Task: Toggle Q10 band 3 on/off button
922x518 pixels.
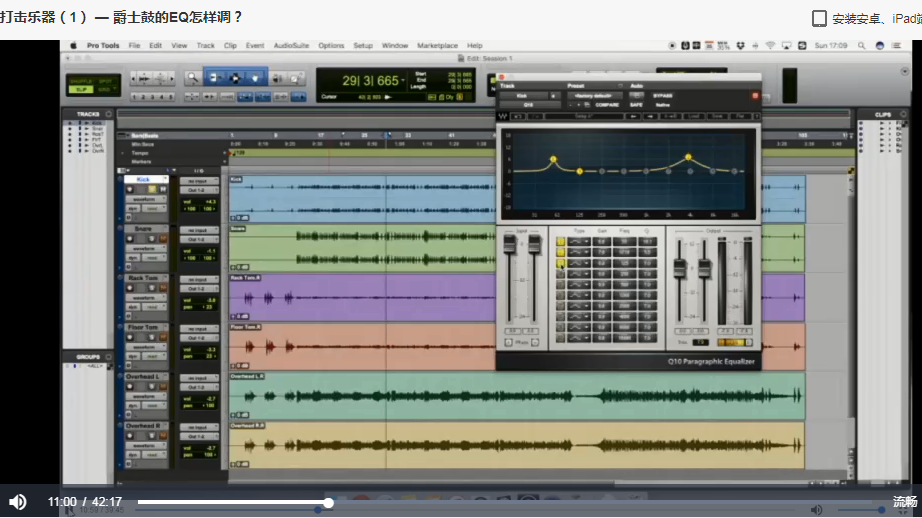Action: [x=560, y=263]
